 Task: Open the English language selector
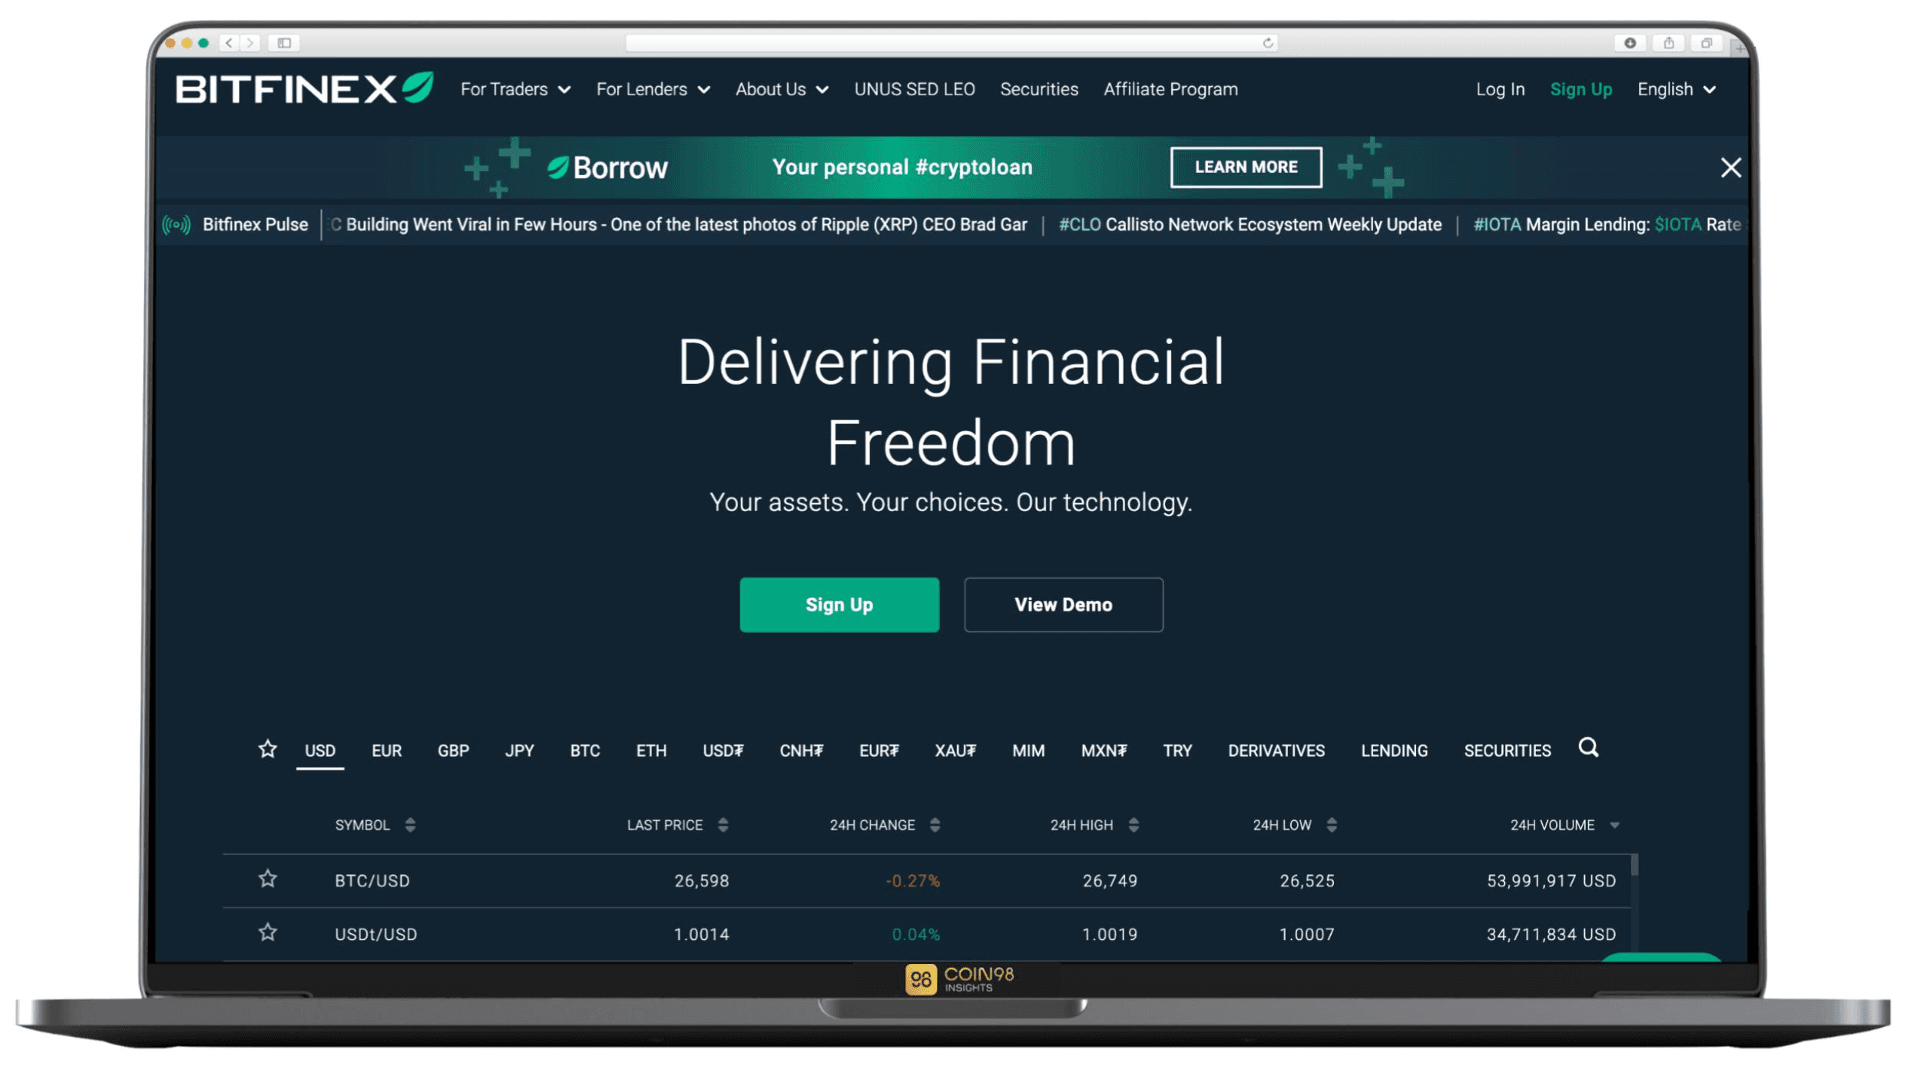[1676, 89]
